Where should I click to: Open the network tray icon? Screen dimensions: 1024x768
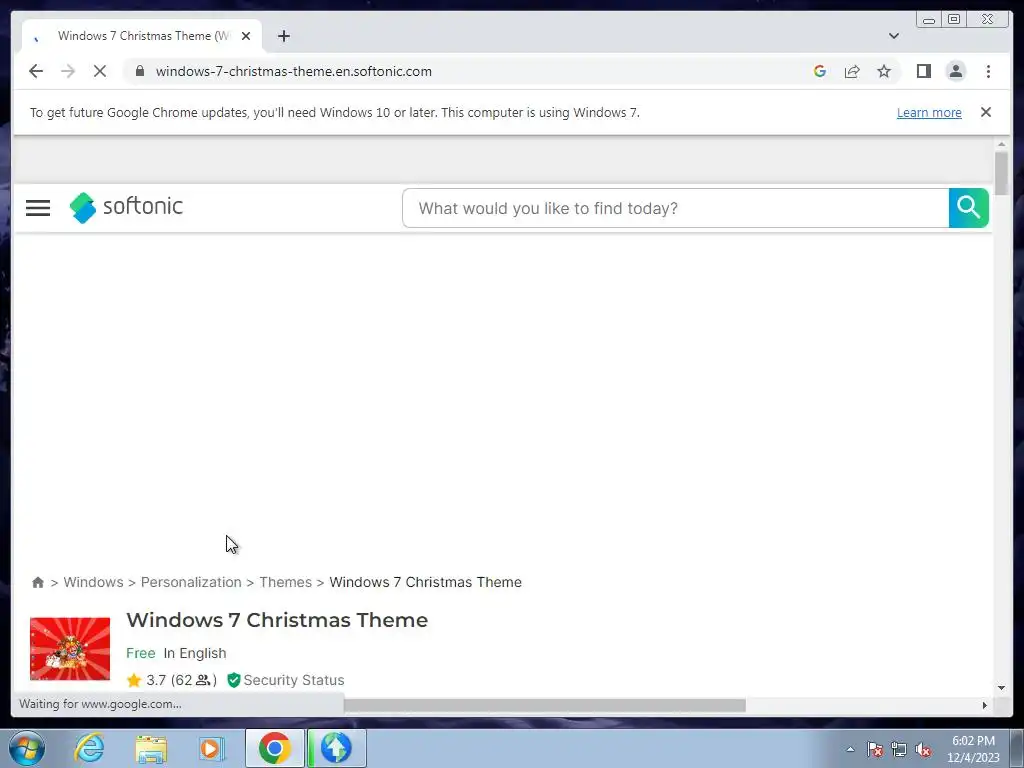[x=899, y=749]
